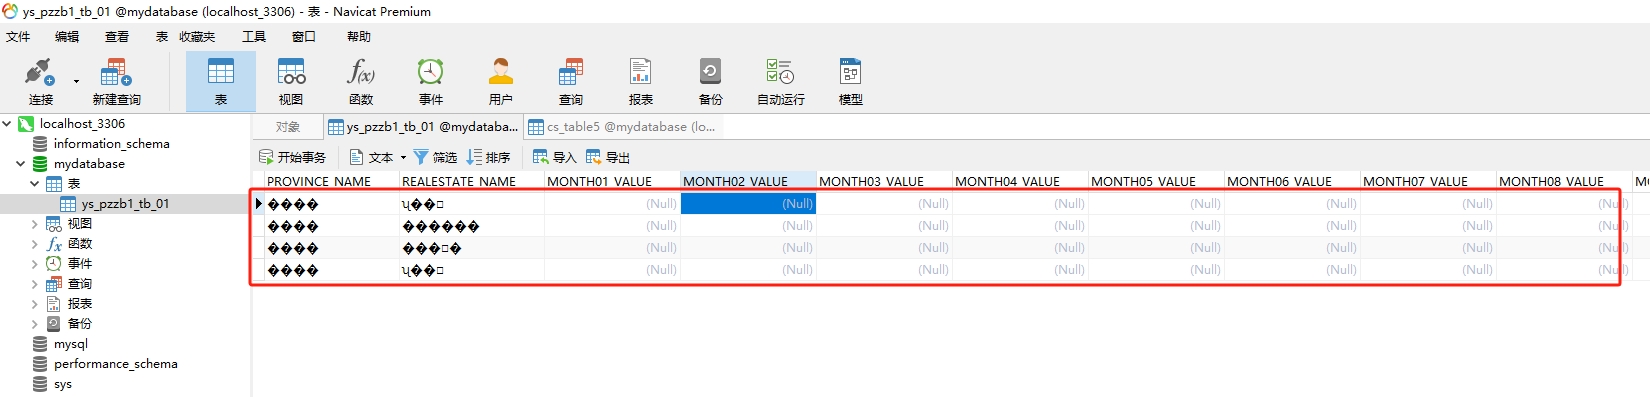Create a new query with 新建查询

(x=116, y=81)
